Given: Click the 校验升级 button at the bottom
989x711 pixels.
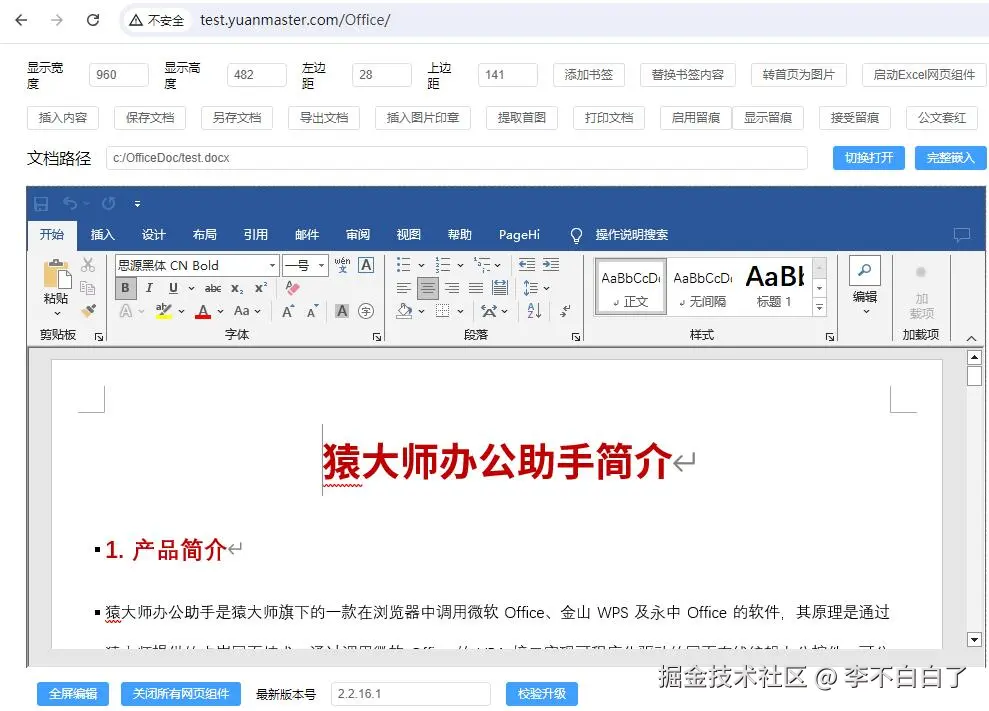Looking at the screenshot, I should [541, 692].
